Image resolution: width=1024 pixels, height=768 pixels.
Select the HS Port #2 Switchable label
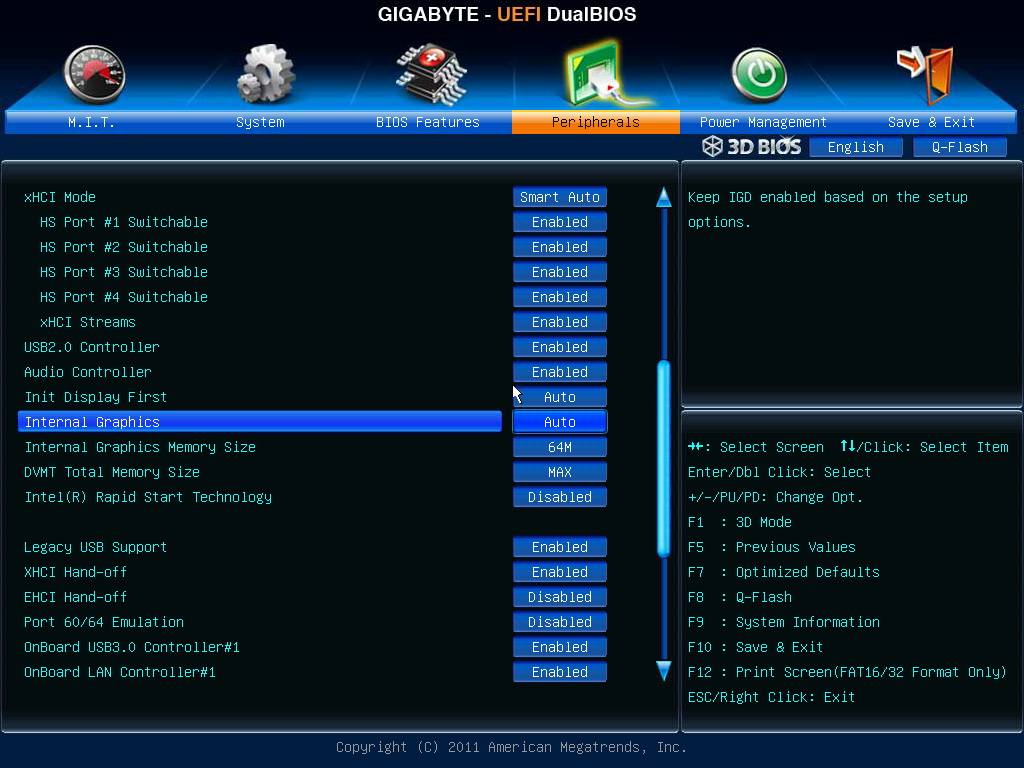tap(123, 247)
